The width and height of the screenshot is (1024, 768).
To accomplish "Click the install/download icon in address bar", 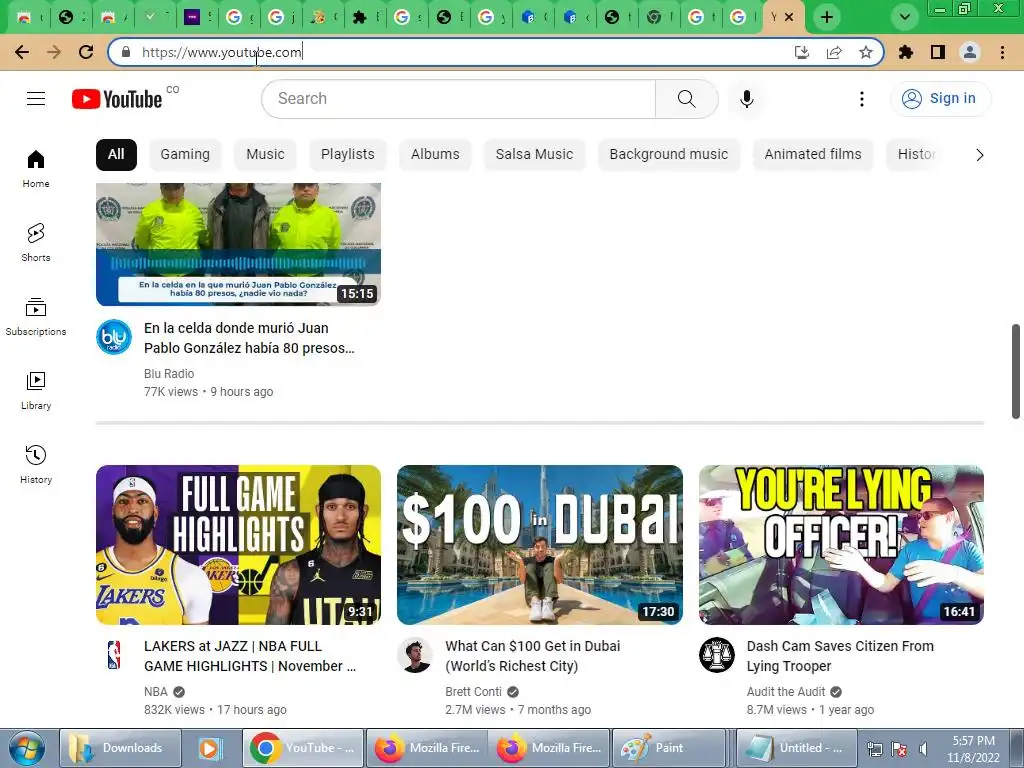I will (x=802, y=52).
